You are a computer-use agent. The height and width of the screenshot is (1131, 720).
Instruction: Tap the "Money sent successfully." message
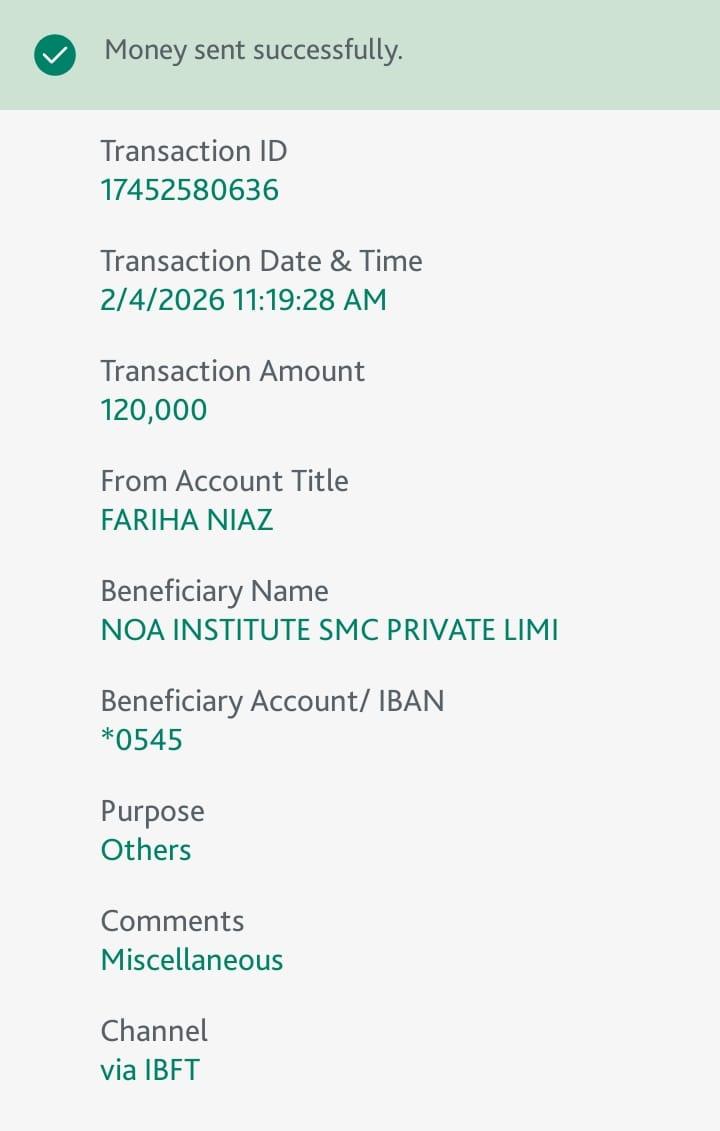(x=253, y=50)
